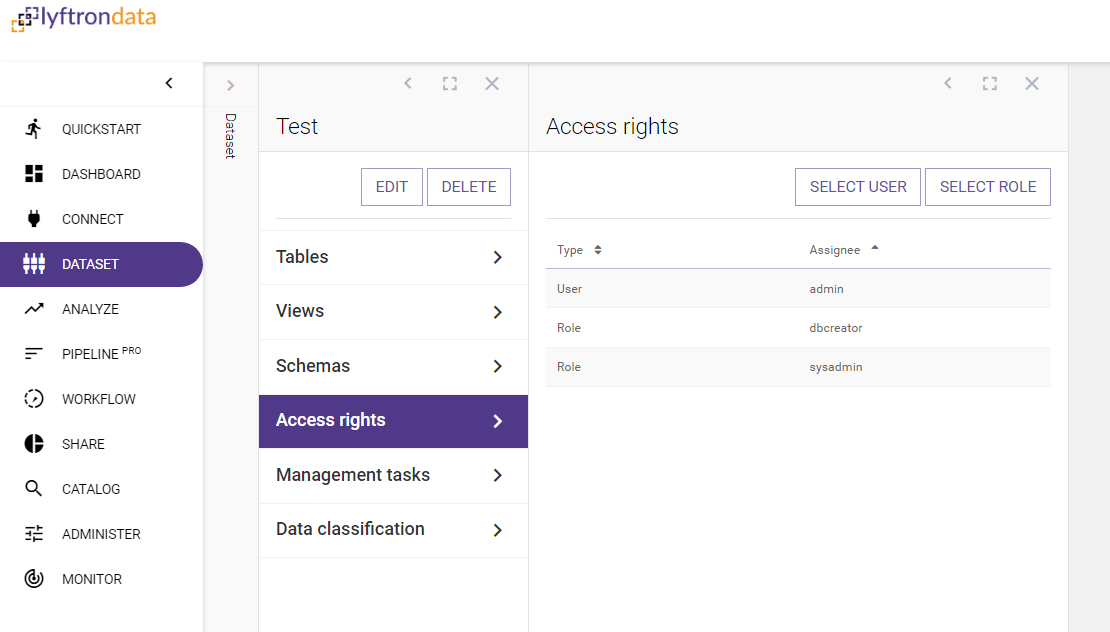Click the Edit button
The image size is (1110, 632).
pos(391,187)
